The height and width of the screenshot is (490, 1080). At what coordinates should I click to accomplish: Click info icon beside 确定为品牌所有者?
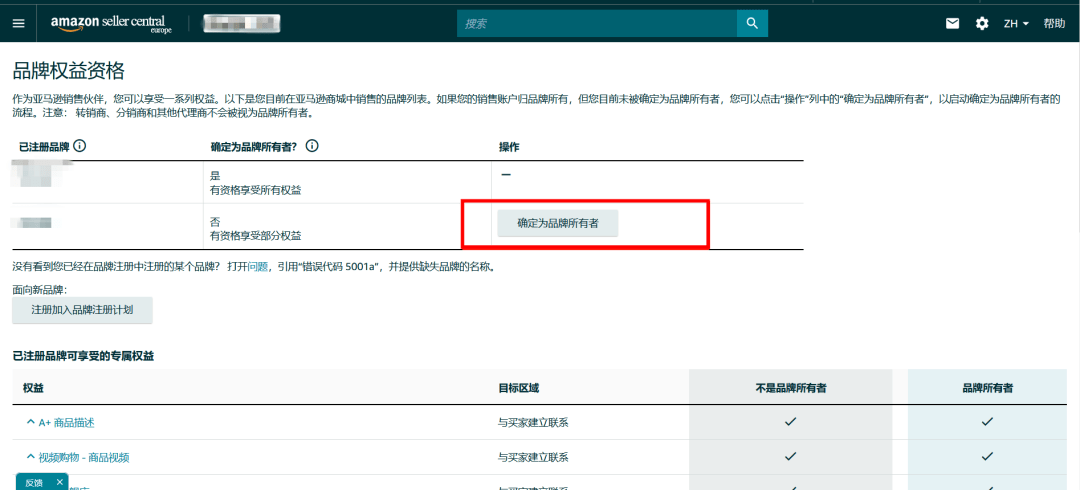[x=312, y=146]
